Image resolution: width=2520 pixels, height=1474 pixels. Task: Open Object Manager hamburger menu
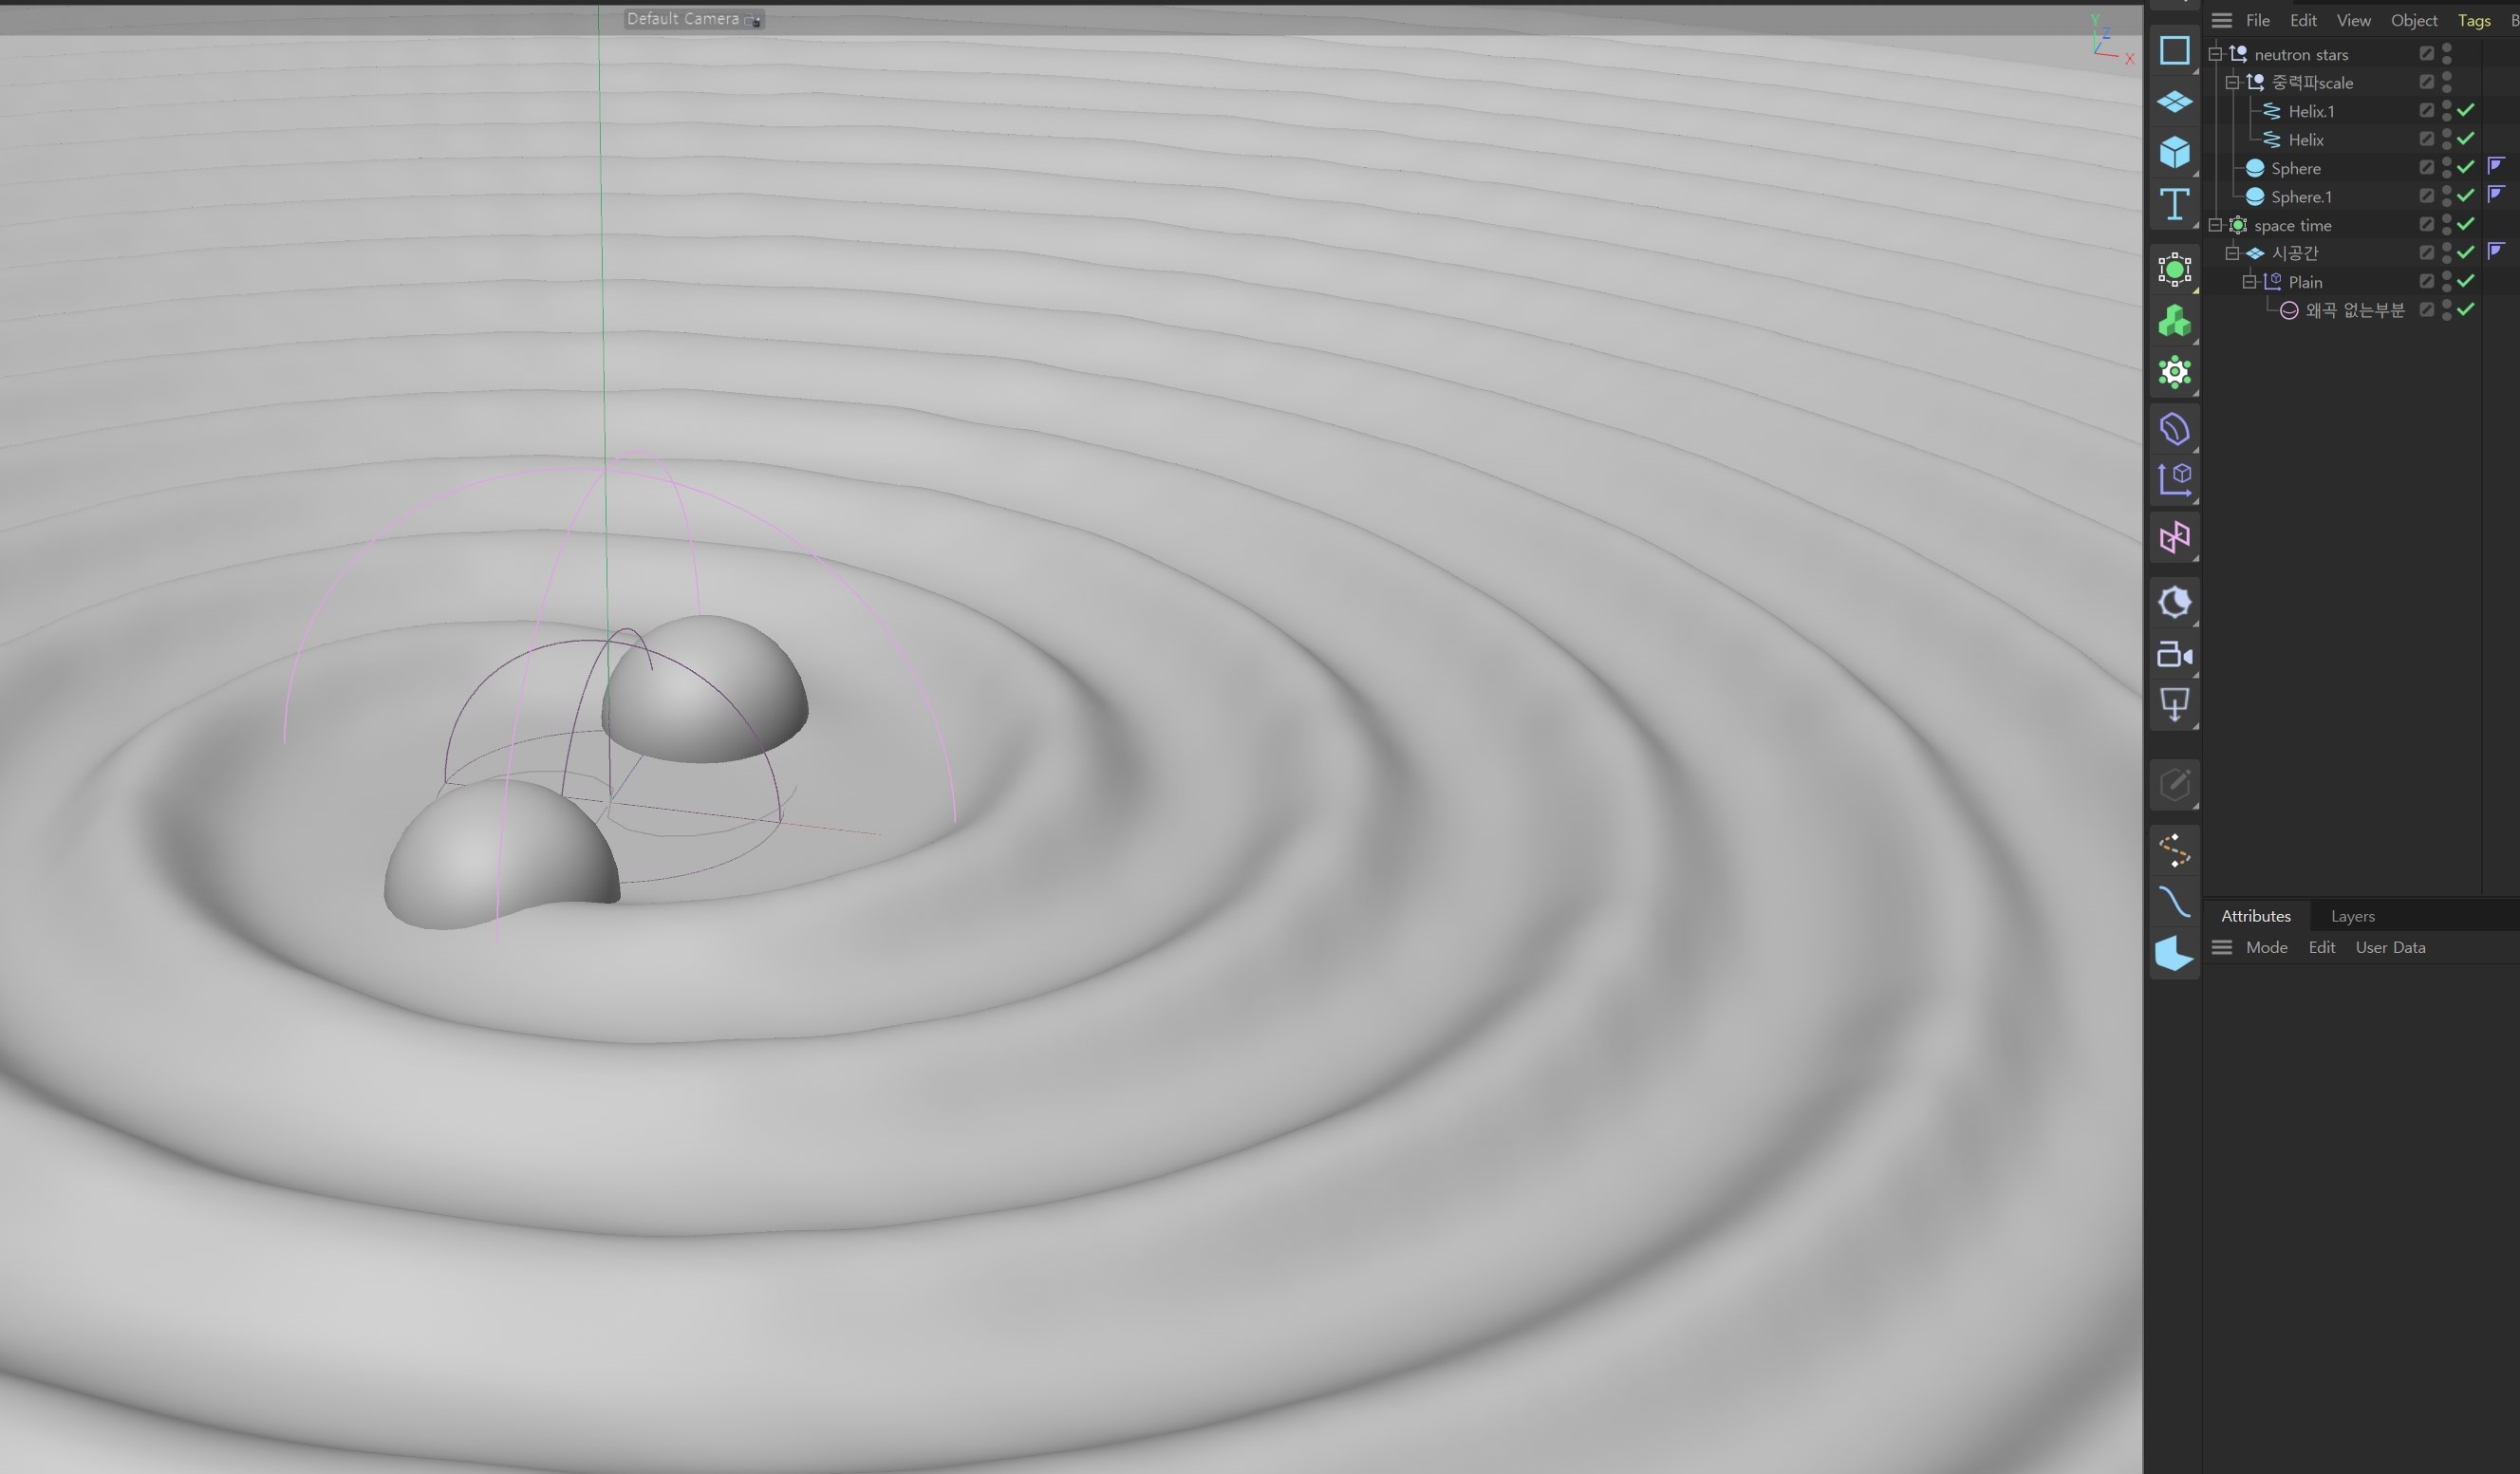coord(2221,20)
